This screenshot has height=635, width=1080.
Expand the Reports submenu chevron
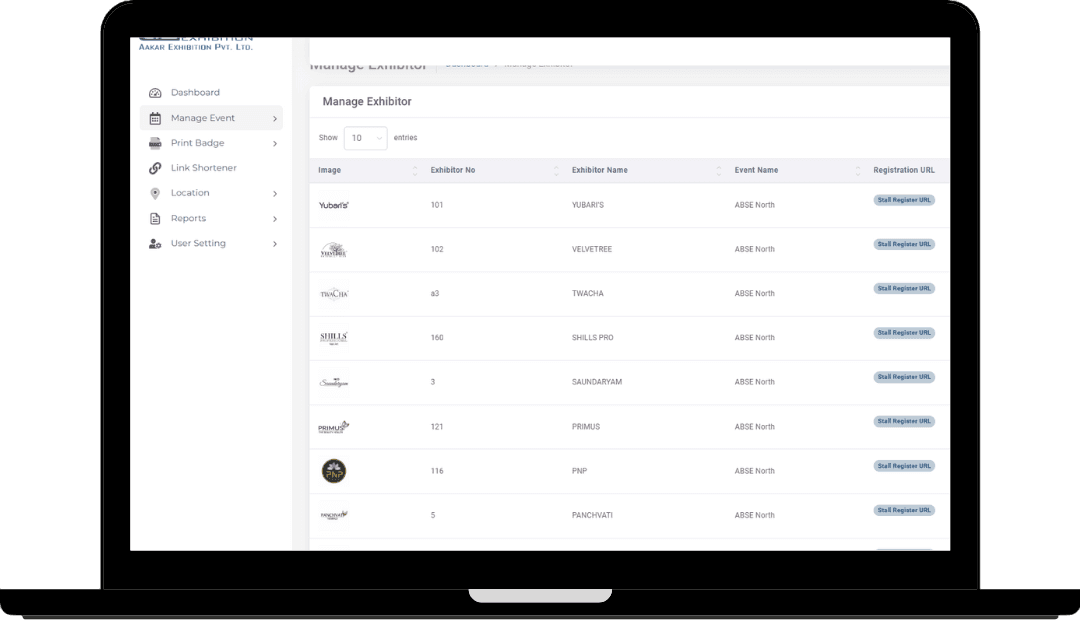(275, 219)
